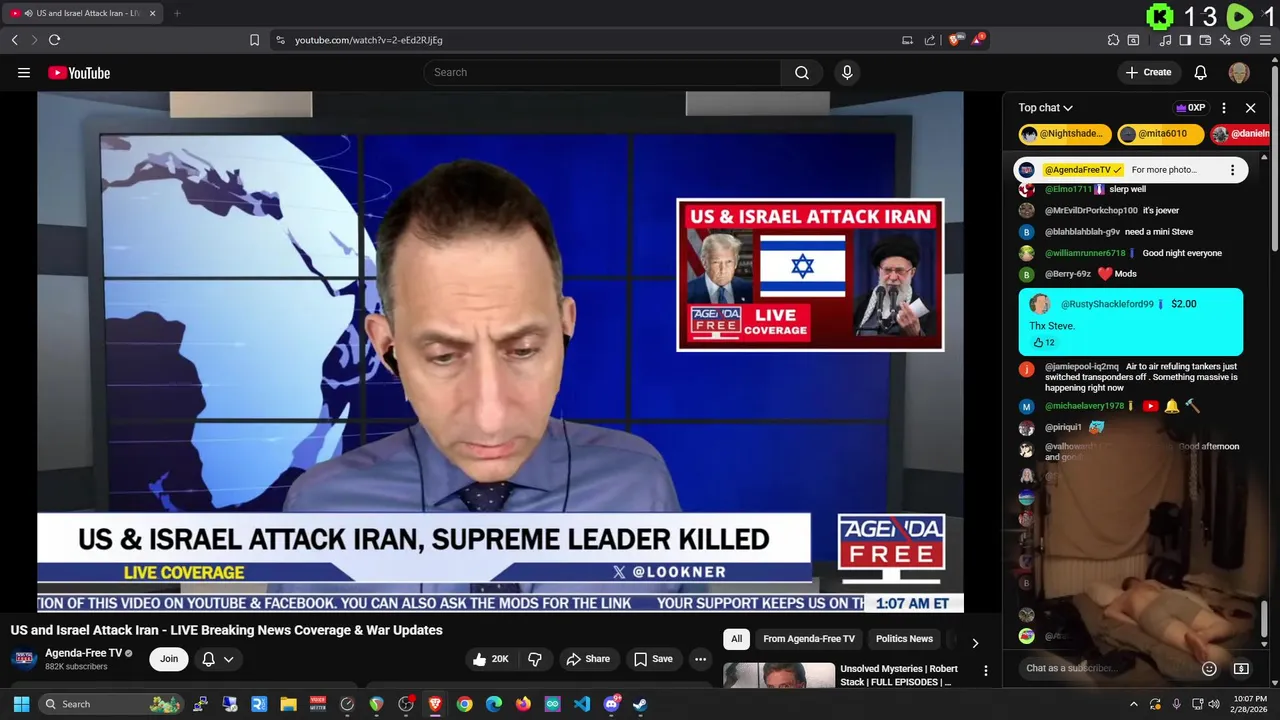Click the live stream video player
Image resolution: width=1280 pixels, height=720 pixels.
click(500, 352)
